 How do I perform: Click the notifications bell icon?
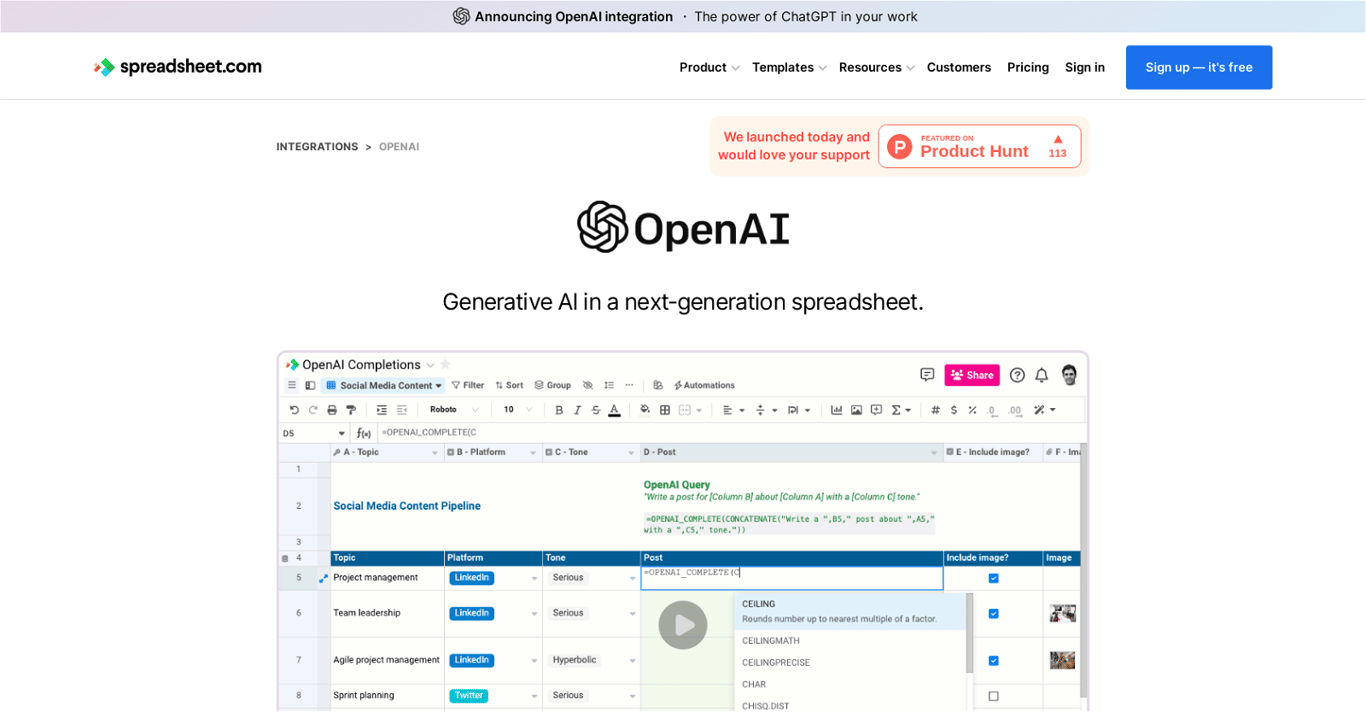pyautogui.click(x=1041, y=375)
